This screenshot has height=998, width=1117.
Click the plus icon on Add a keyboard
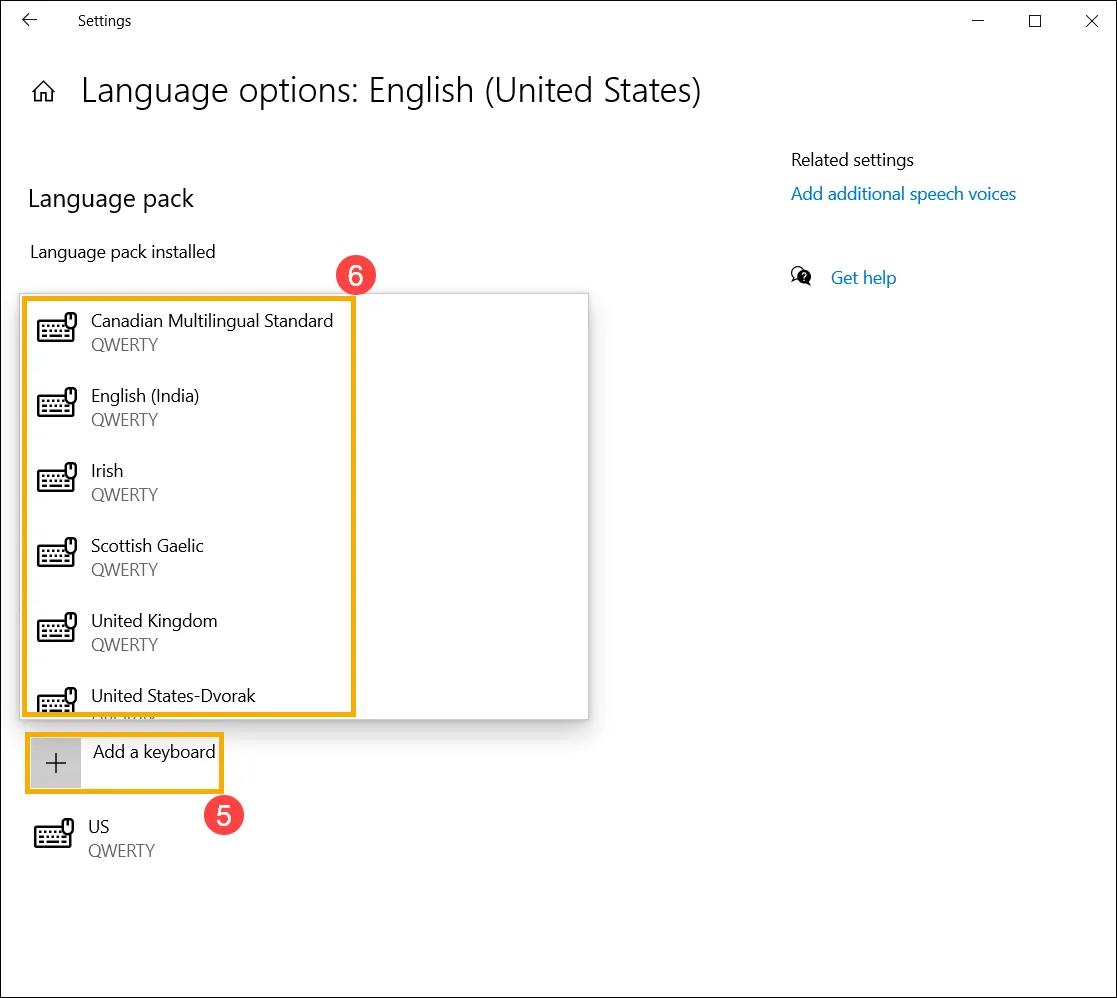tap(55, 762)
